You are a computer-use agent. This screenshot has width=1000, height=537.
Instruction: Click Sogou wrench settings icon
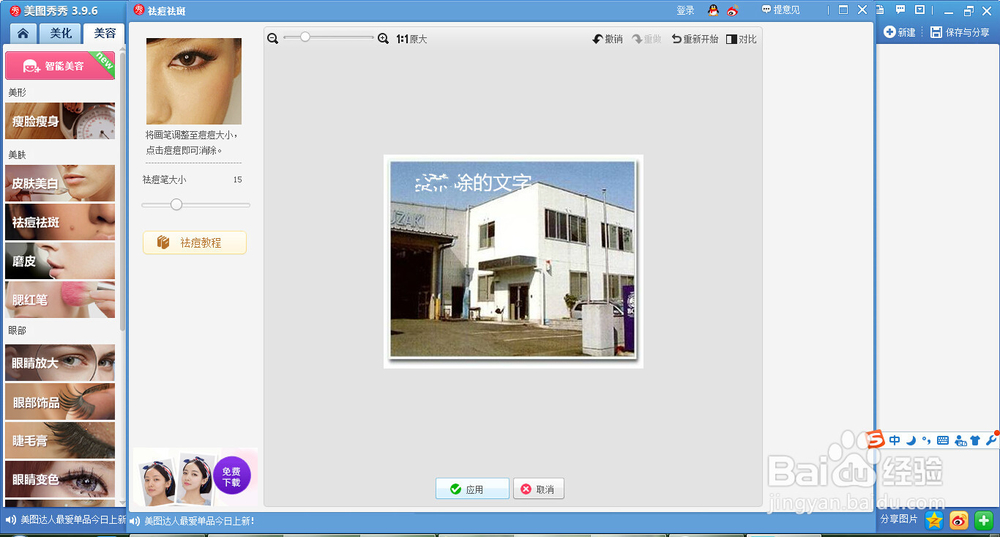991,440
